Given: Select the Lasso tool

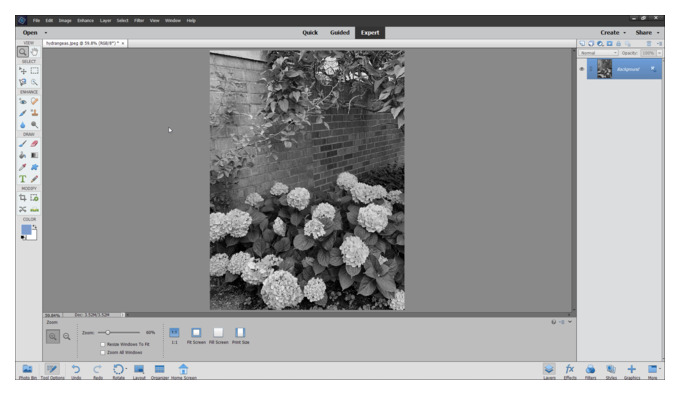Looking at the screenshot, I should 23,82.
